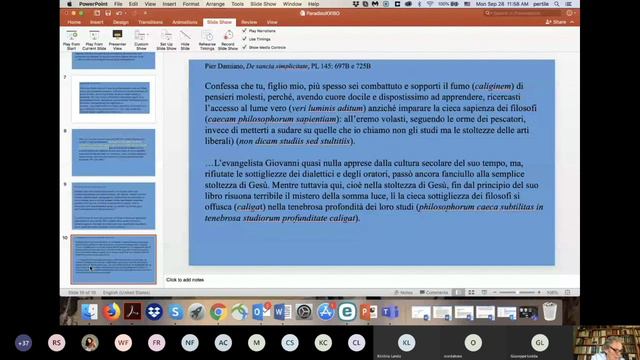The height and width of the screenshot is (360, 640).
Task: Click Comments button in status bar
Action: 434,292
